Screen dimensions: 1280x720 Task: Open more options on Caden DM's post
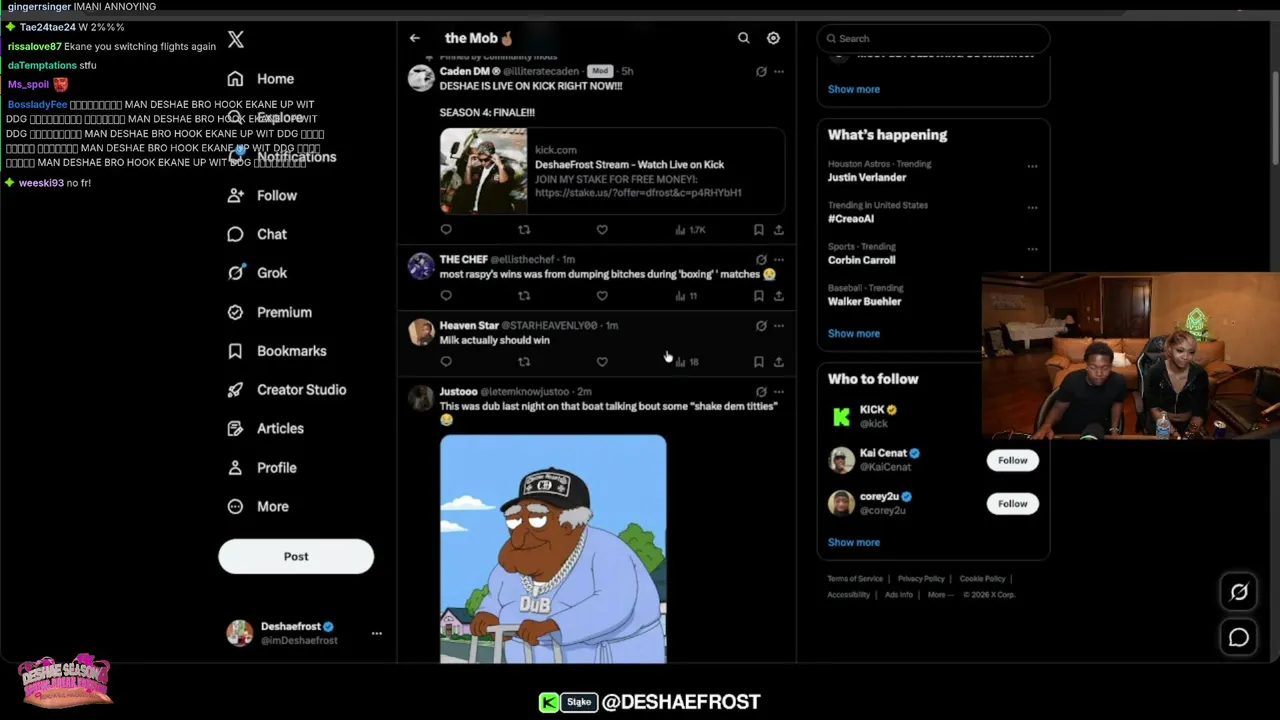pyautogui.click(x=779, y=72)
